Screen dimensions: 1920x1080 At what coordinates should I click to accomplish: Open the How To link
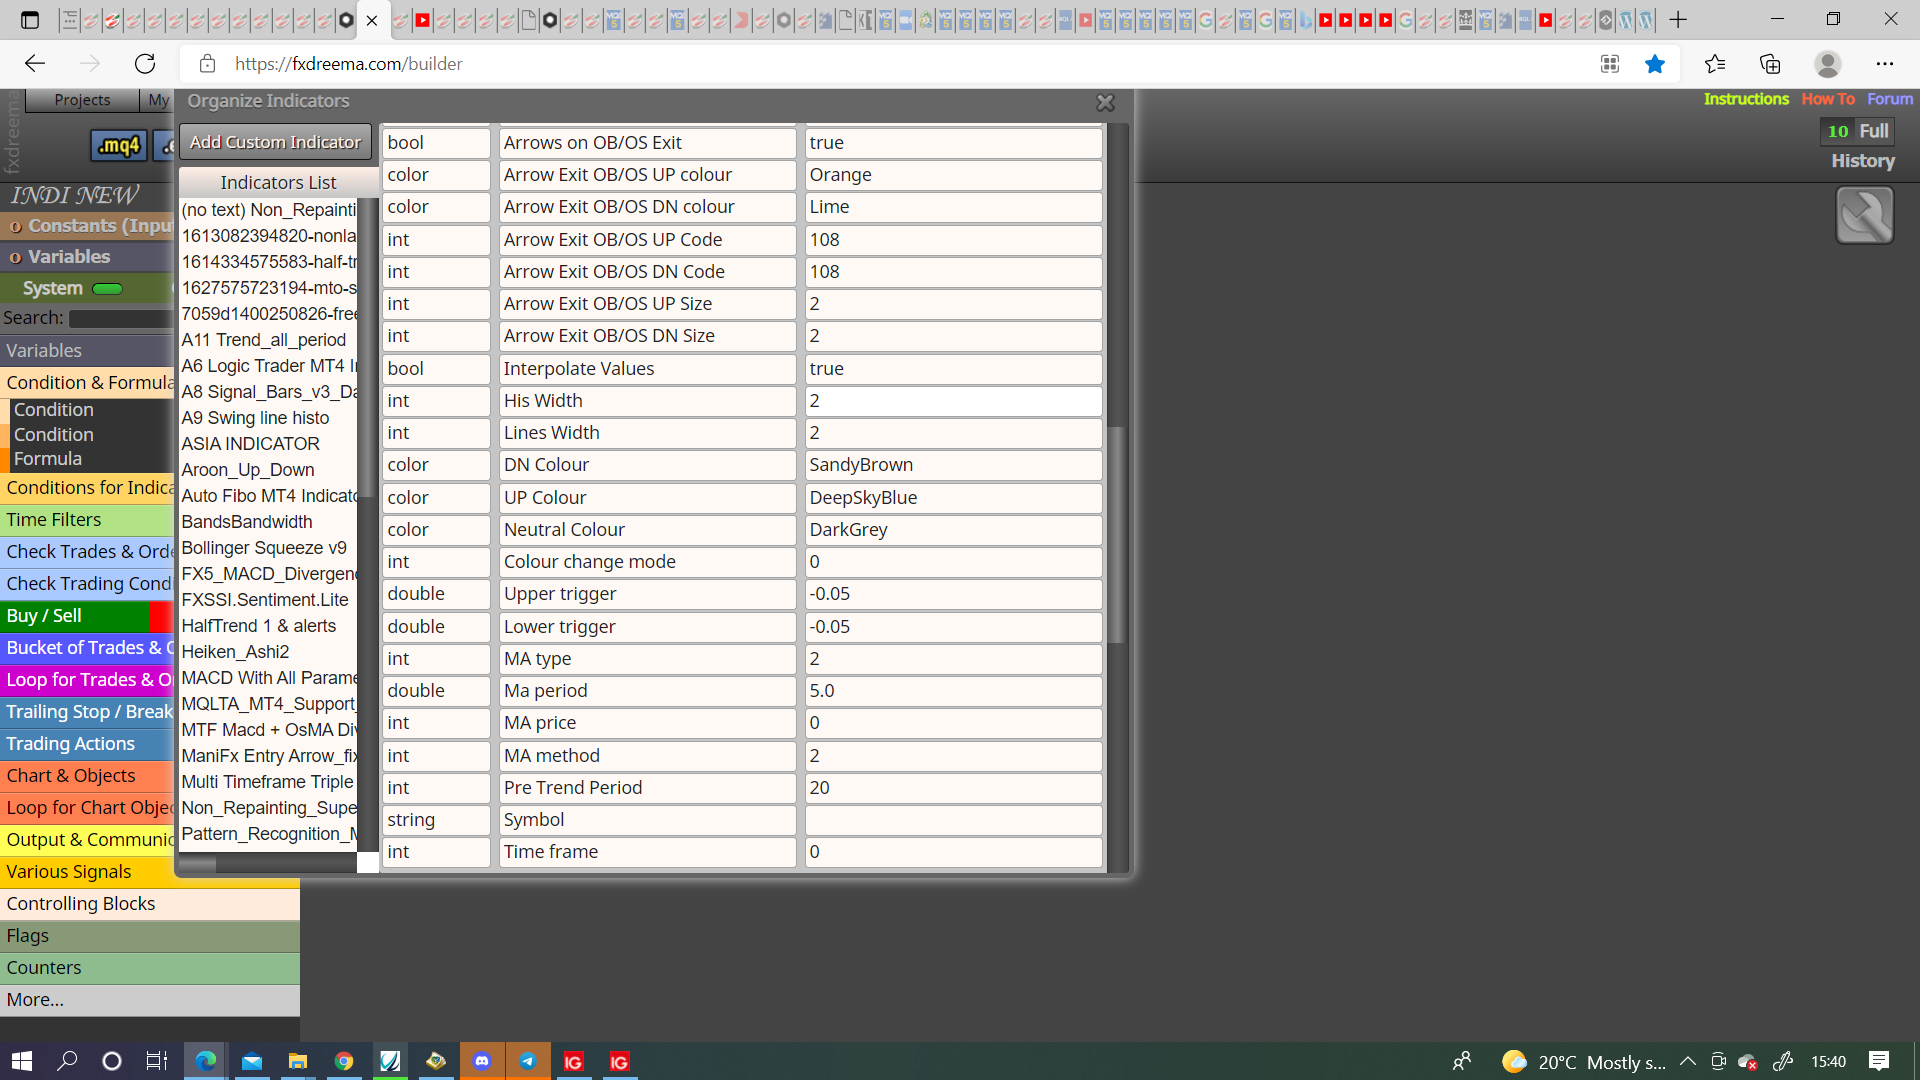tap(1828, 99)
